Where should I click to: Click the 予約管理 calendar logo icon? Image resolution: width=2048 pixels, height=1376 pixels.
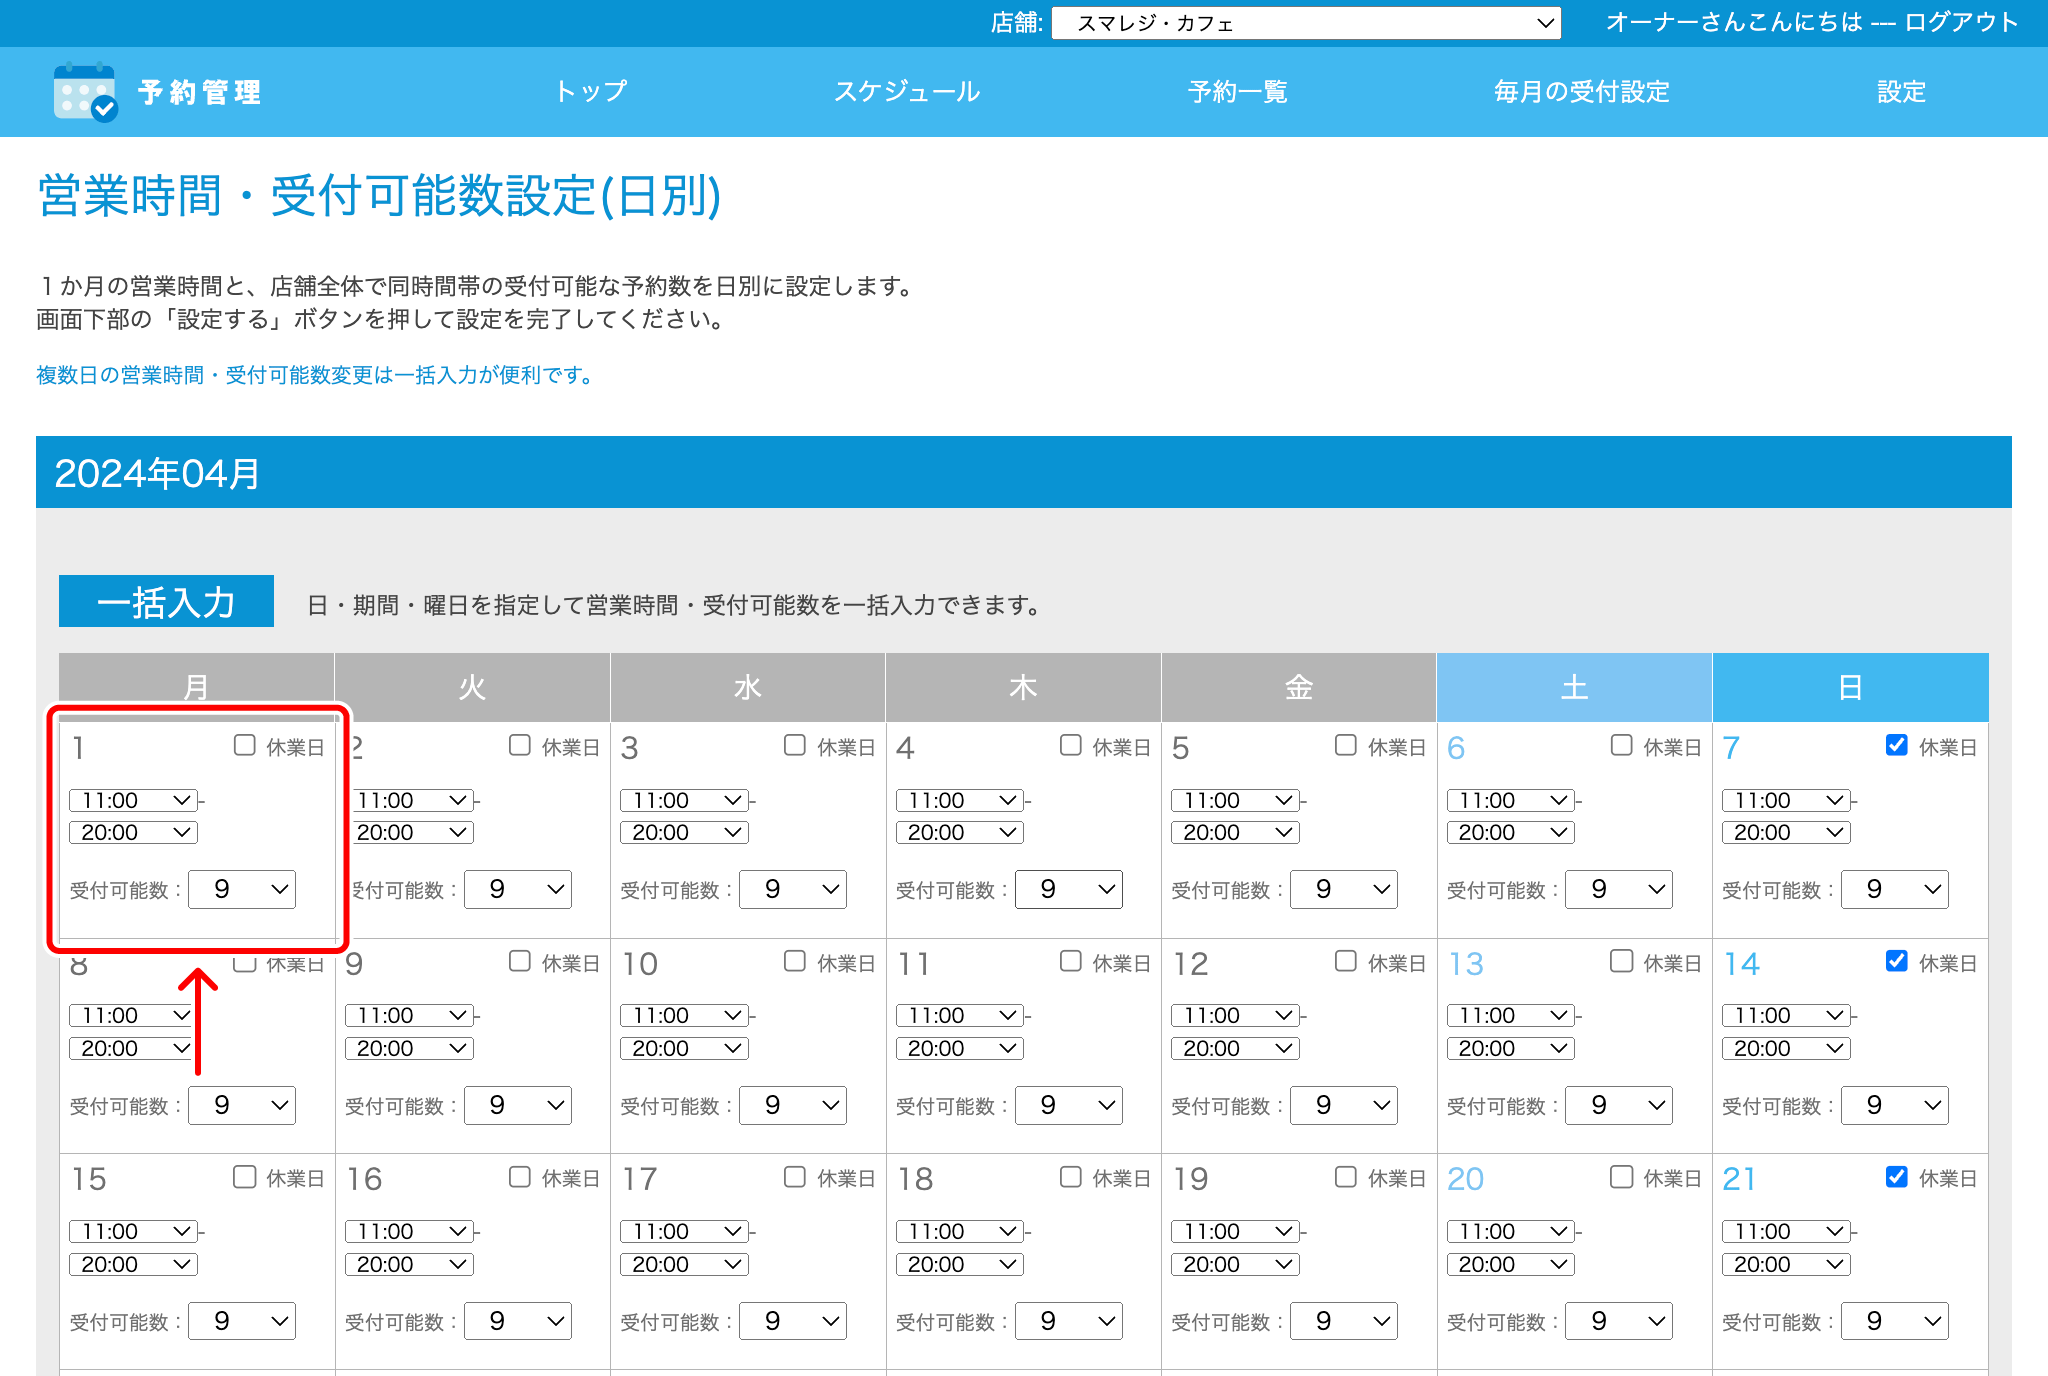coord(85,92)
